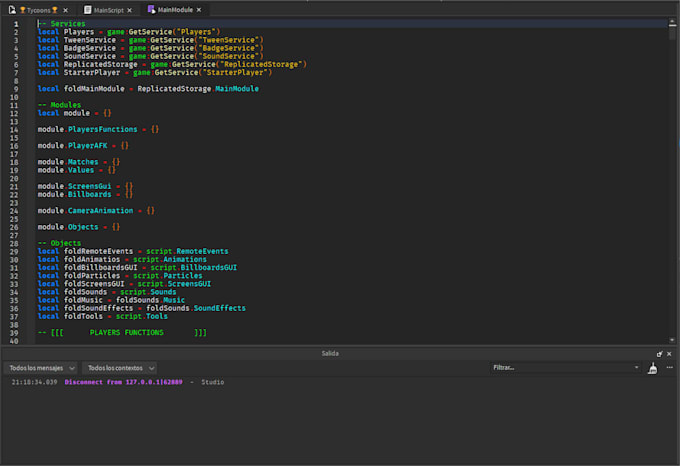Click 'foldAnimatios' on line 30
This screenshot has height=466, width=680.
pos(92,259)
